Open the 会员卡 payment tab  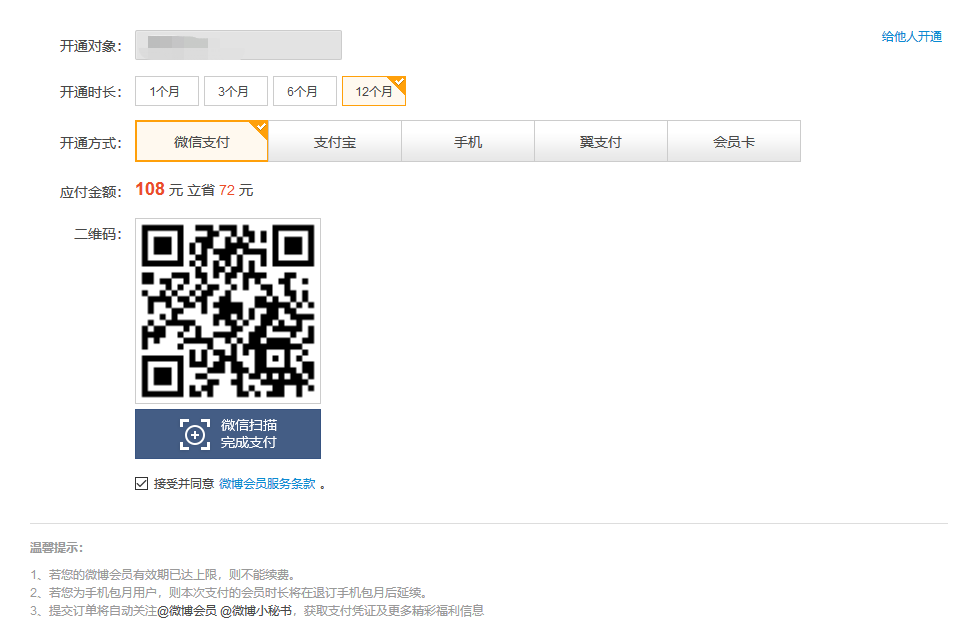pyautogui.click(x=733, y=142)
